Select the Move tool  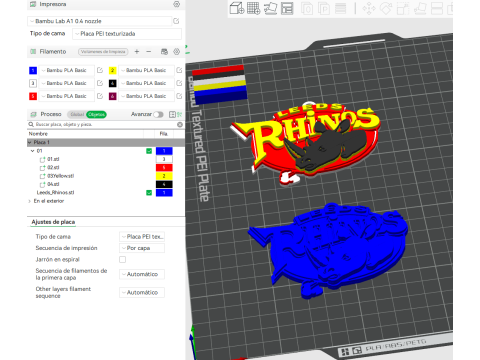point(369,8)
